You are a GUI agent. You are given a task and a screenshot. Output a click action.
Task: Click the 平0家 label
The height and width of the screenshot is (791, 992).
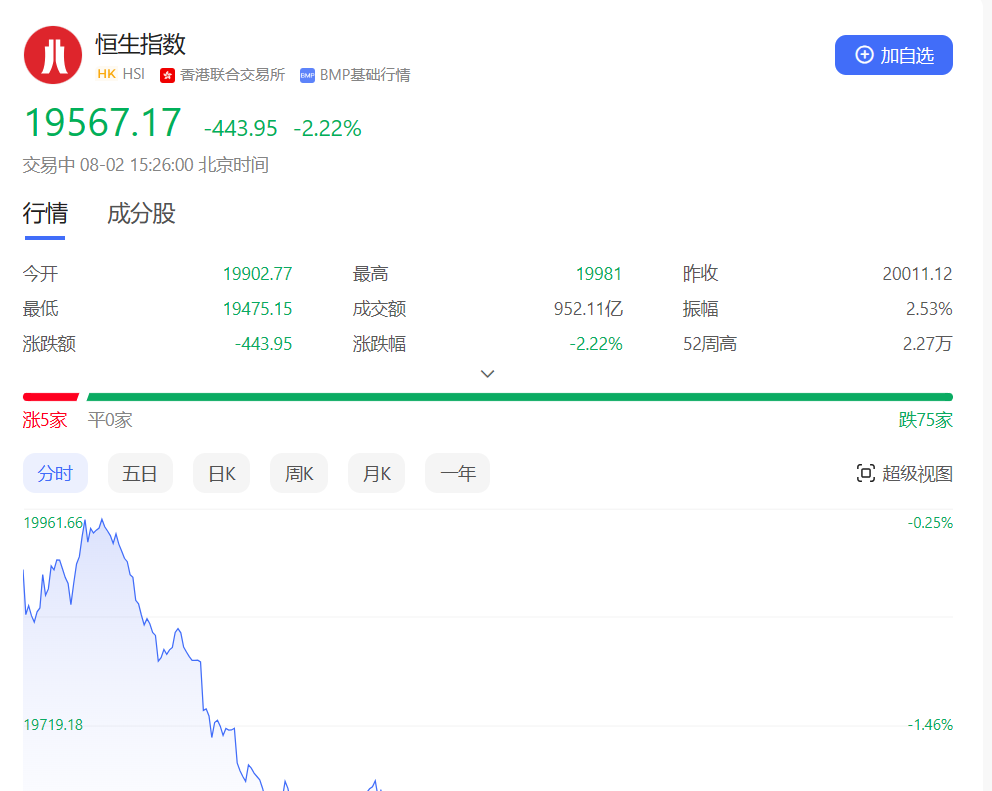110,420
